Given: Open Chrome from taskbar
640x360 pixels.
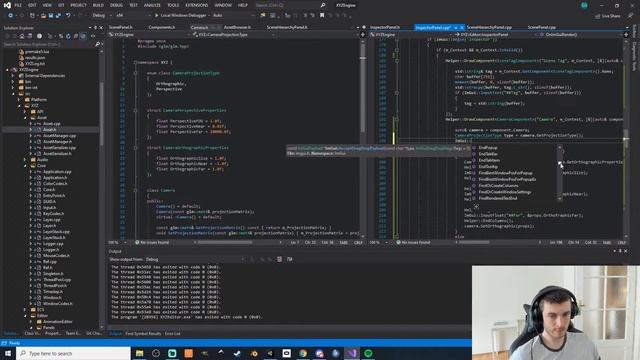Looking at the screenshot, I should coord(303,353).
